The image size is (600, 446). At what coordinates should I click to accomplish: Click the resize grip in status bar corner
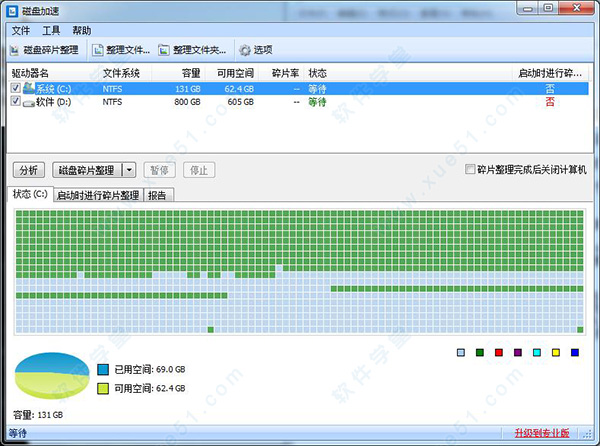click(x=587, y=434)
